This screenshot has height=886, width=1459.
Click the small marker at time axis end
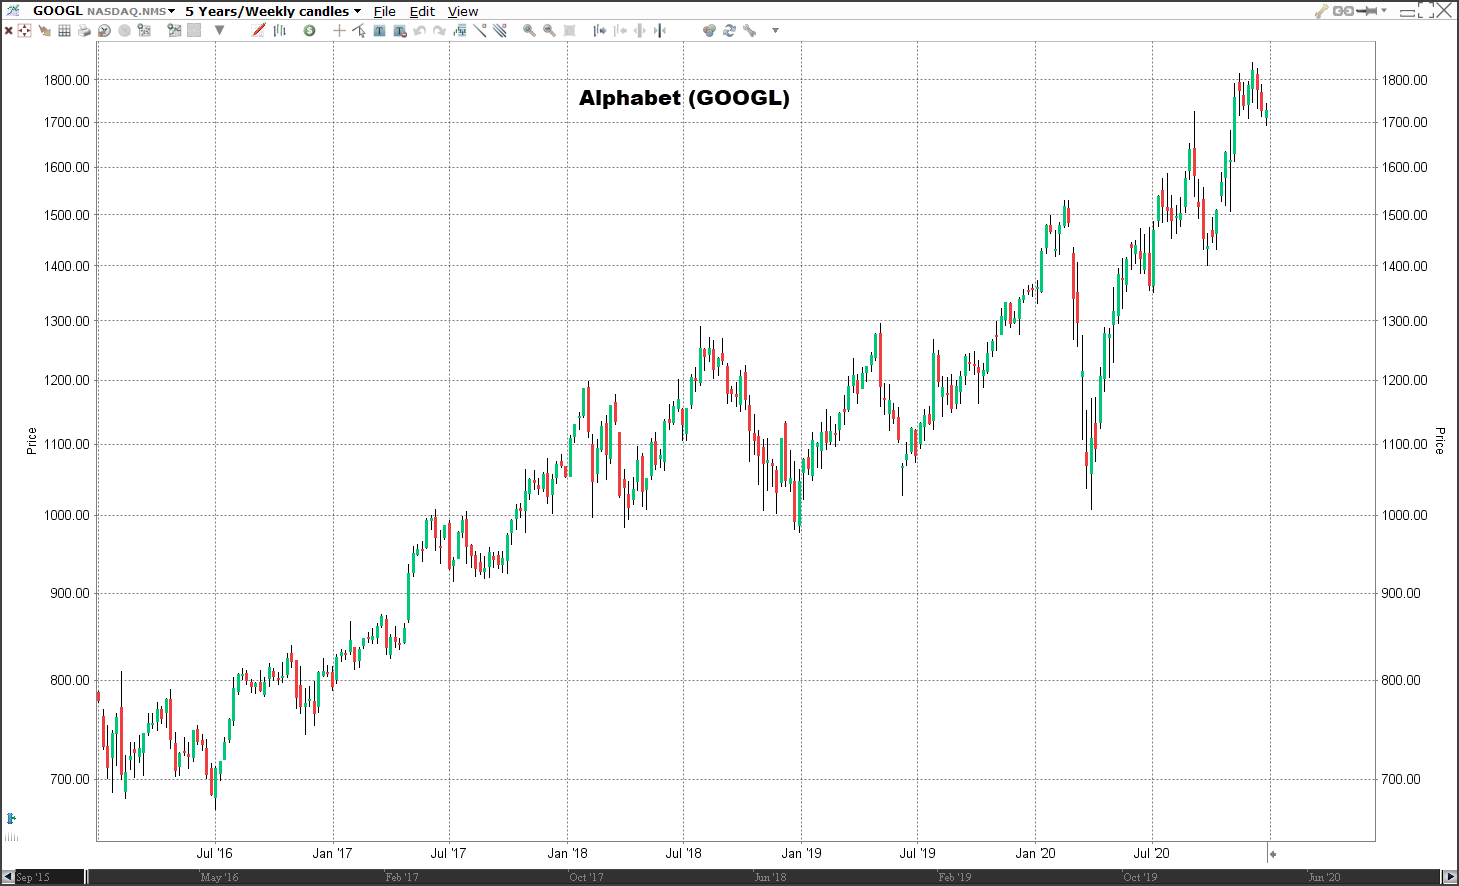pos(1272,854)
